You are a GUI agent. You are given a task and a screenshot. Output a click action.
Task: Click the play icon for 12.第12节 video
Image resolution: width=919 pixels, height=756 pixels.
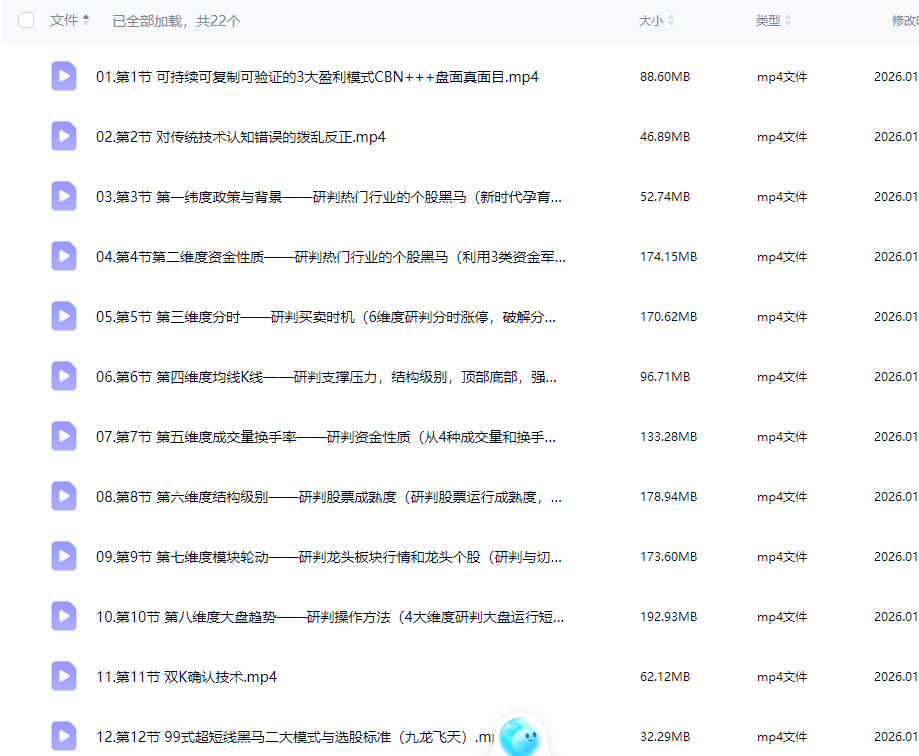(63, 736)
